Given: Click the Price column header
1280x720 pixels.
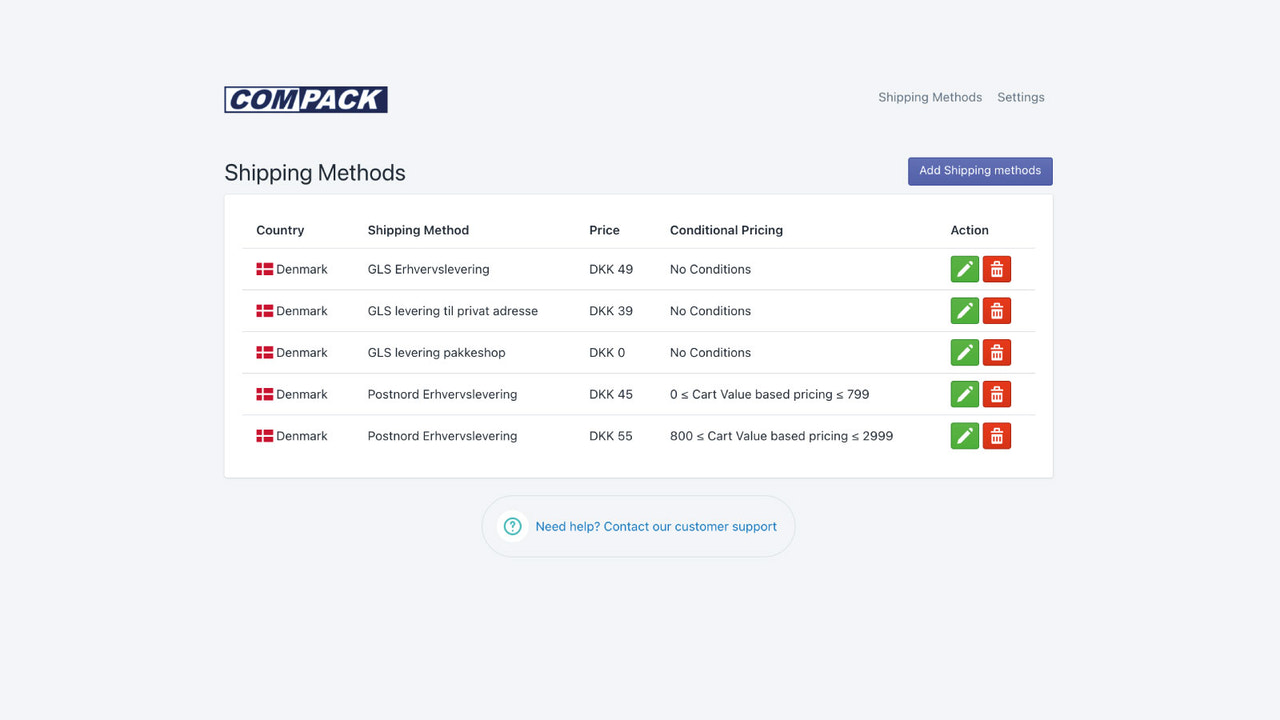Looking at the screenshot, I should point(604,230).
